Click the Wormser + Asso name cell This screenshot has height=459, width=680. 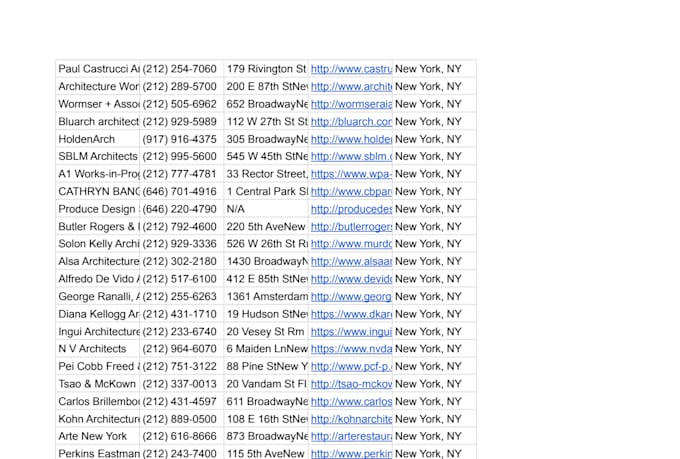point(98,104)
